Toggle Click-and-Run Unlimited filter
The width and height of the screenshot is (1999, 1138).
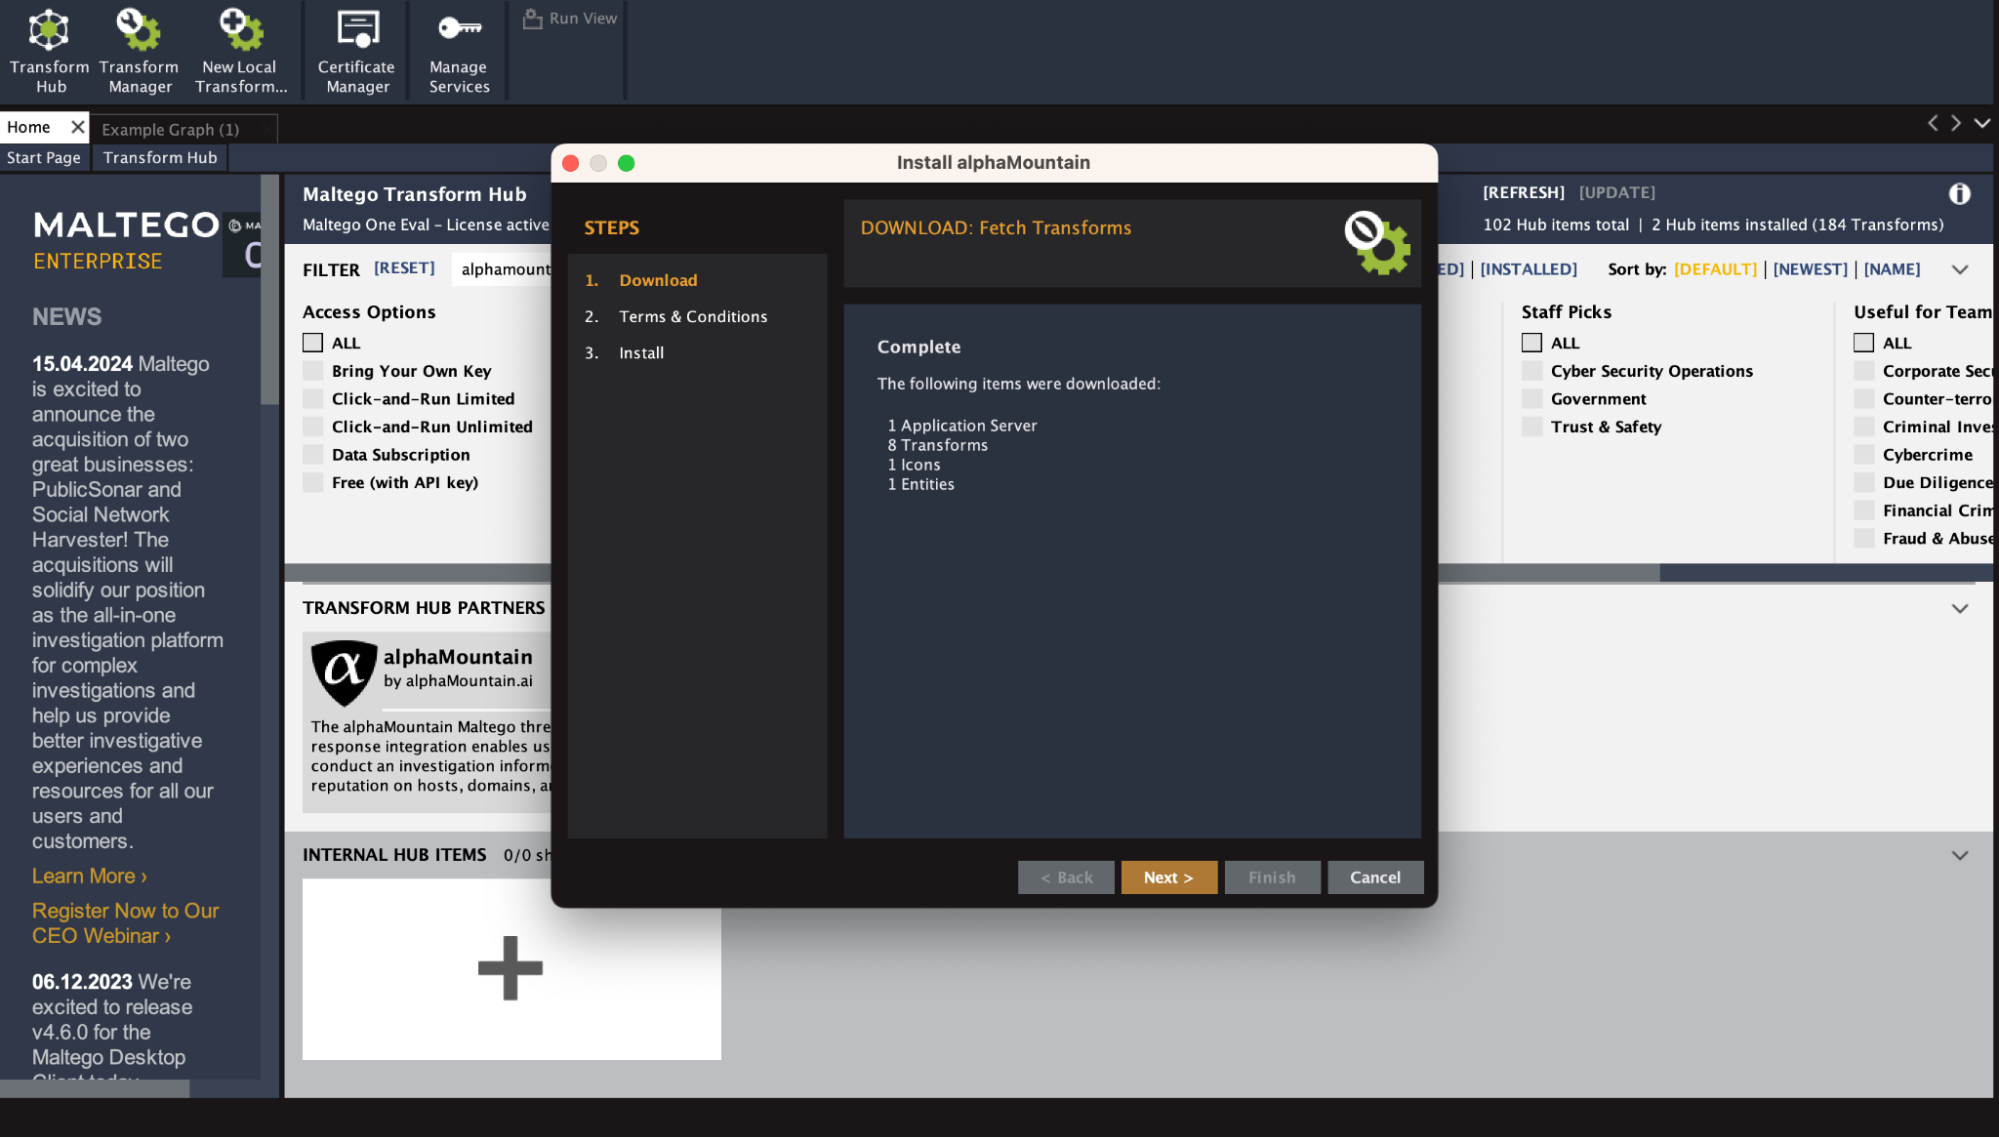click(313, 427)
